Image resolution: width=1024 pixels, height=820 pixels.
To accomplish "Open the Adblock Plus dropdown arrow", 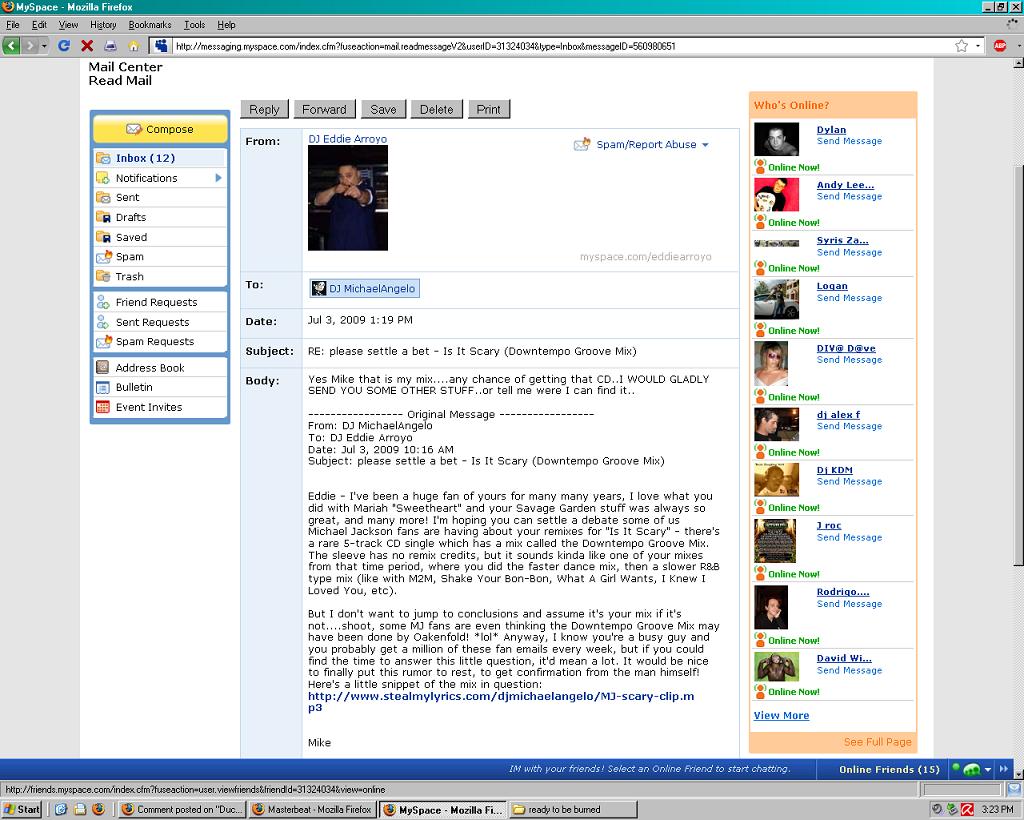I will click(x=1017, y=46).
